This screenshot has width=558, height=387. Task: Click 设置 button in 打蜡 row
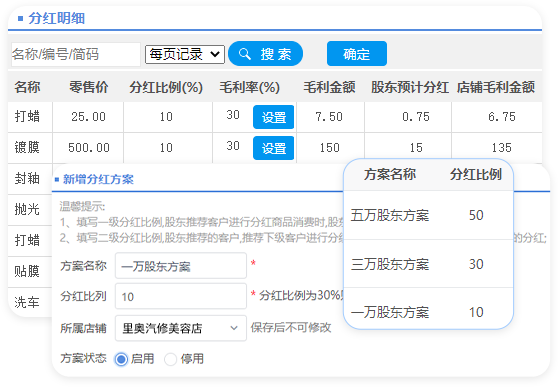pos(273,117)
